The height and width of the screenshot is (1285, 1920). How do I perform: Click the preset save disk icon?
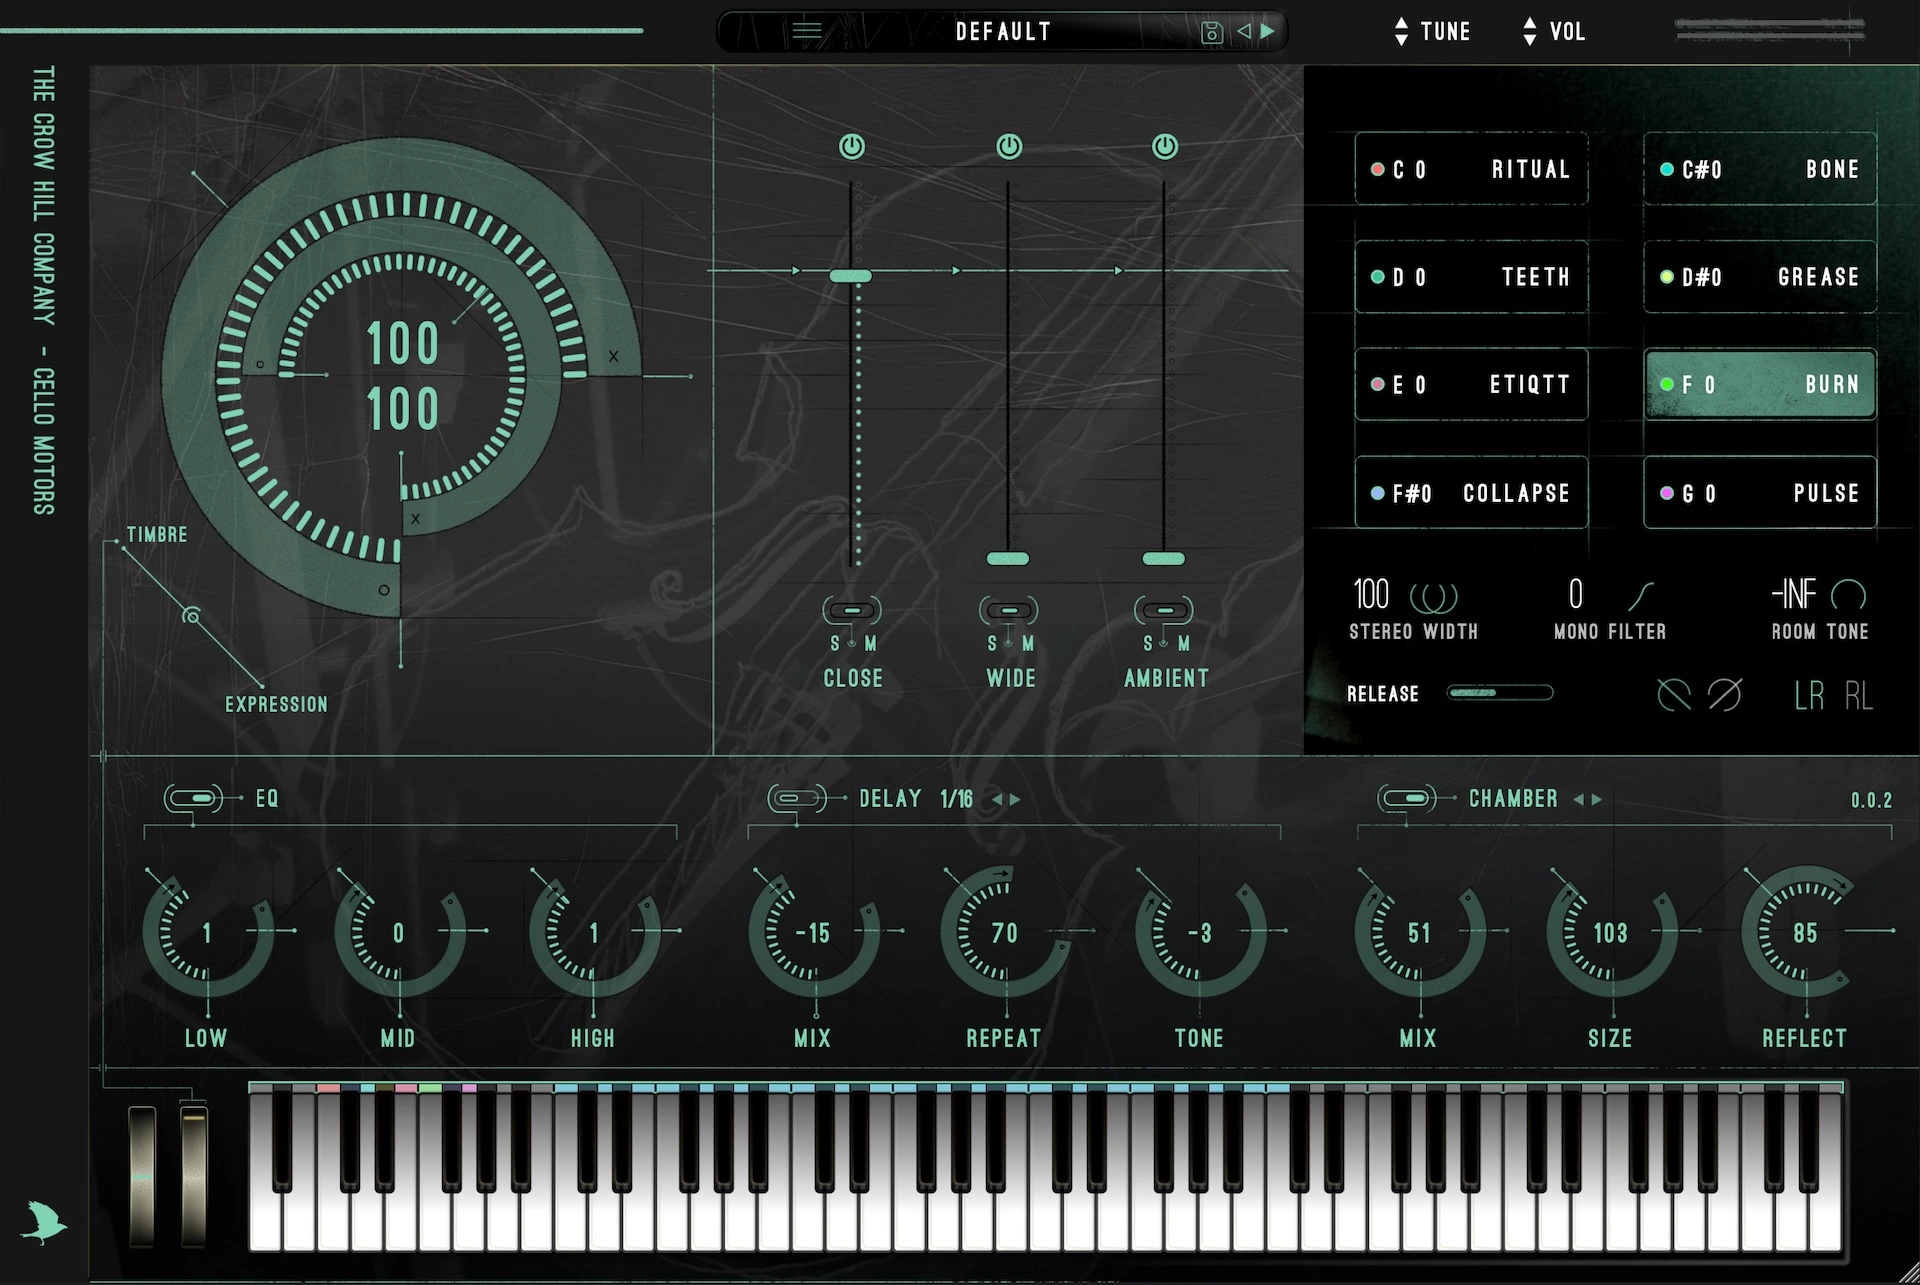click(1211, 33)
